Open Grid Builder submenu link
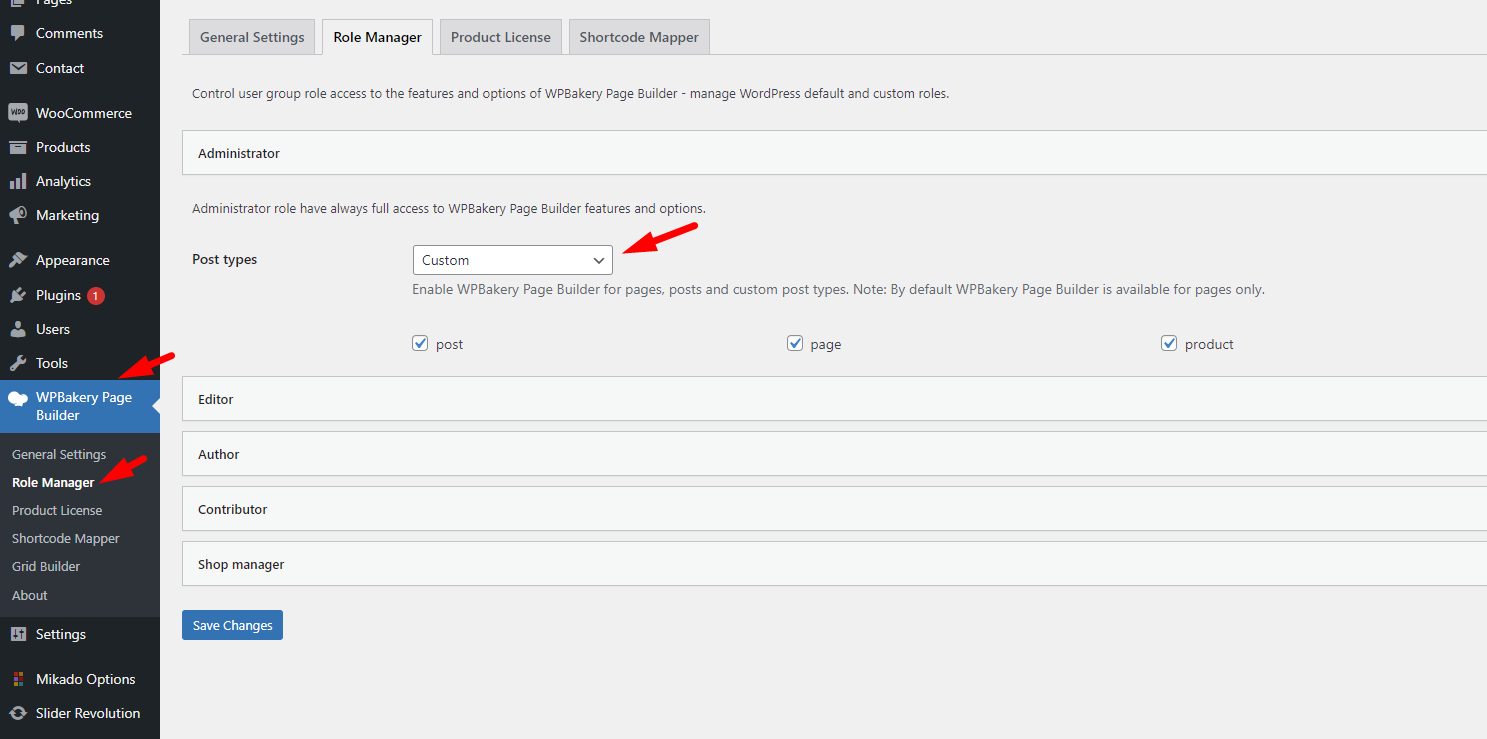This screenshot has width=1487, height=739. point(46,566)
